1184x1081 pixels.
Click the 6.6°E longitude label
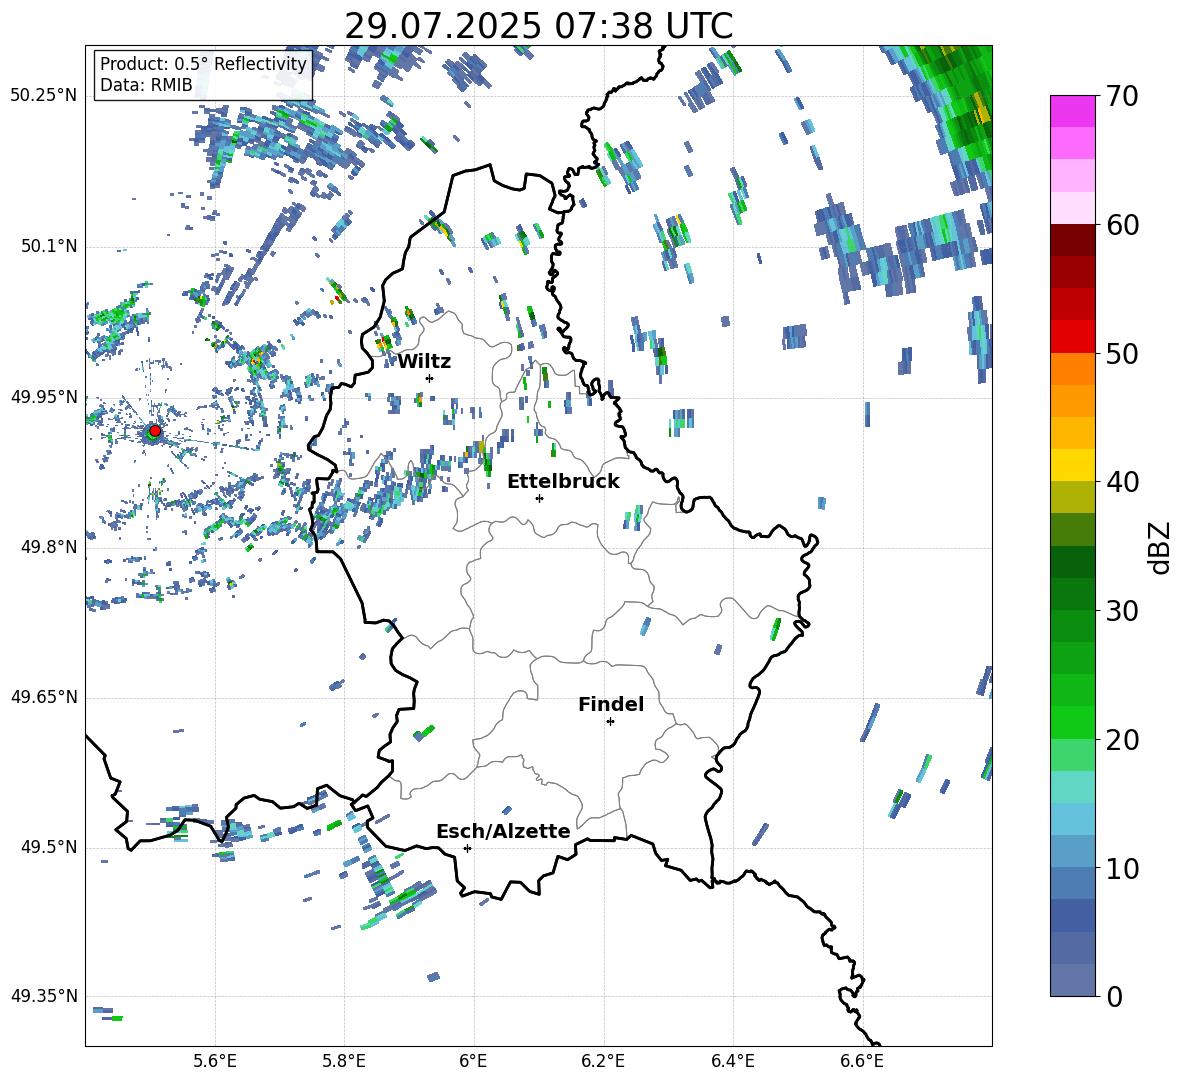(862, 1061)
